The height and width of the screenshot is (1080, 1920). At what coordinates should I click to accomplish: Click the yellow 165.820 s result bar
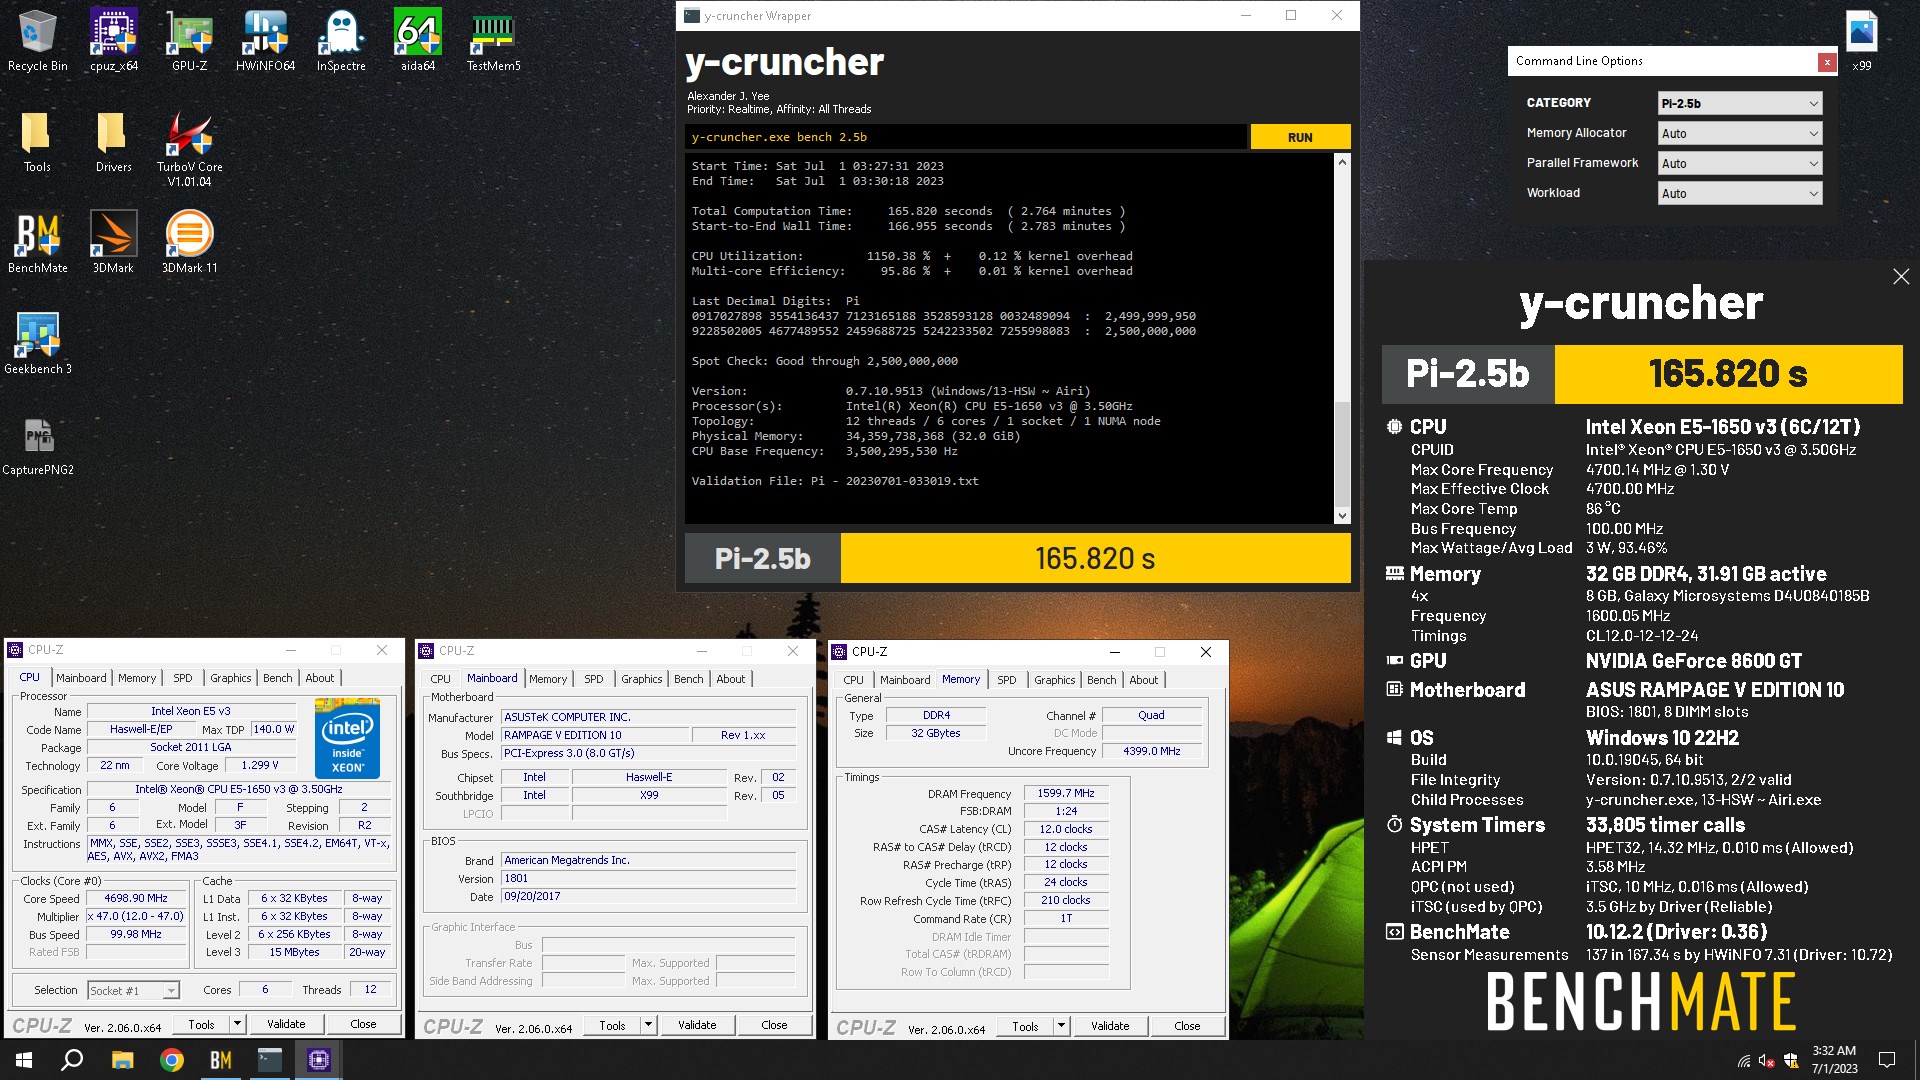tap(1095, 558)
